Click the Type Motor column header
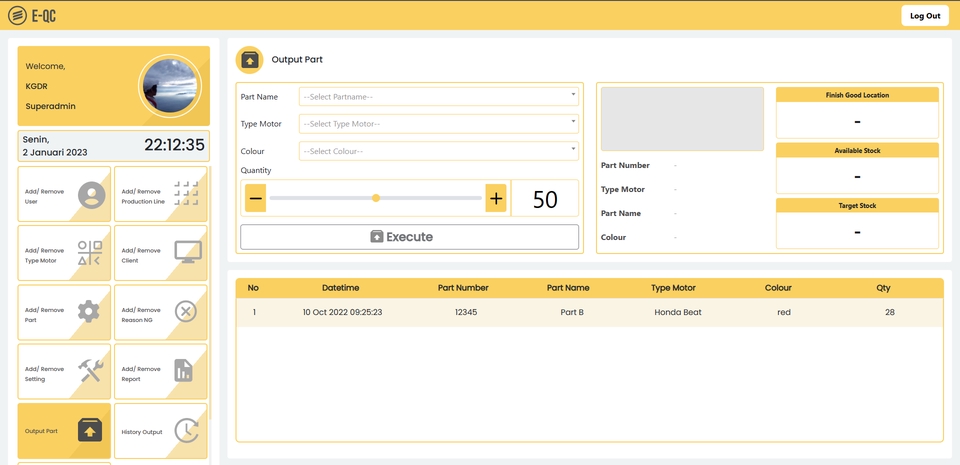 tap(673, 288)
